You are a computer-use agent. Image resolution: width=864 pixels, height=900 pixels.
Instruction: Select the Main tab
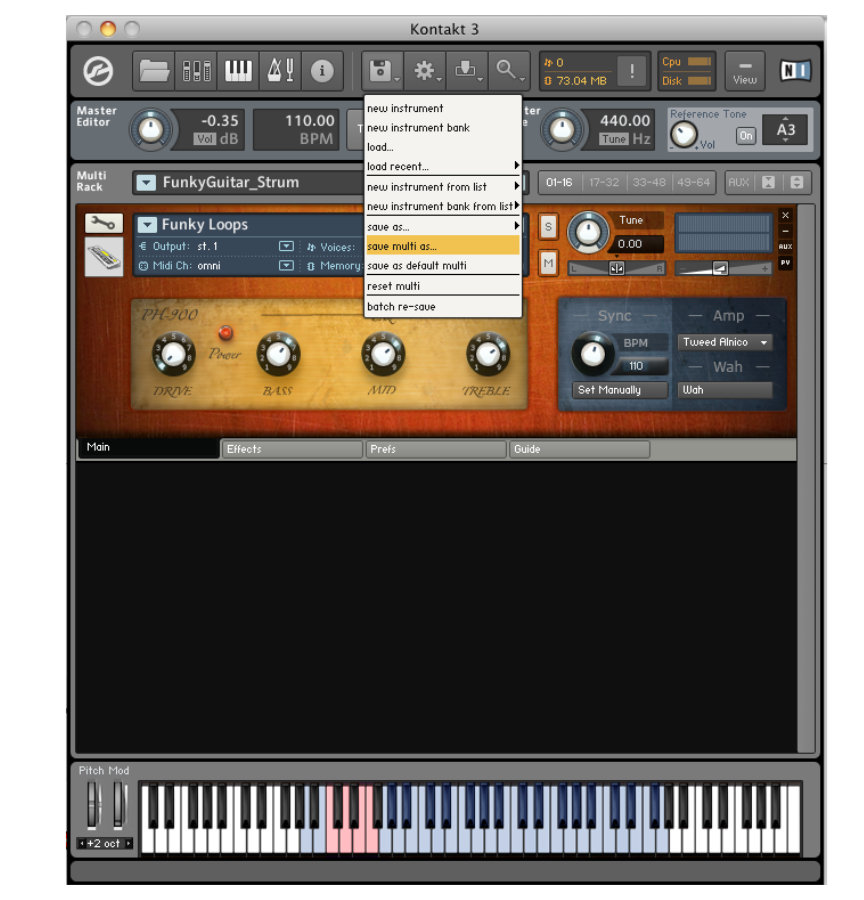[x=148, y=448]
